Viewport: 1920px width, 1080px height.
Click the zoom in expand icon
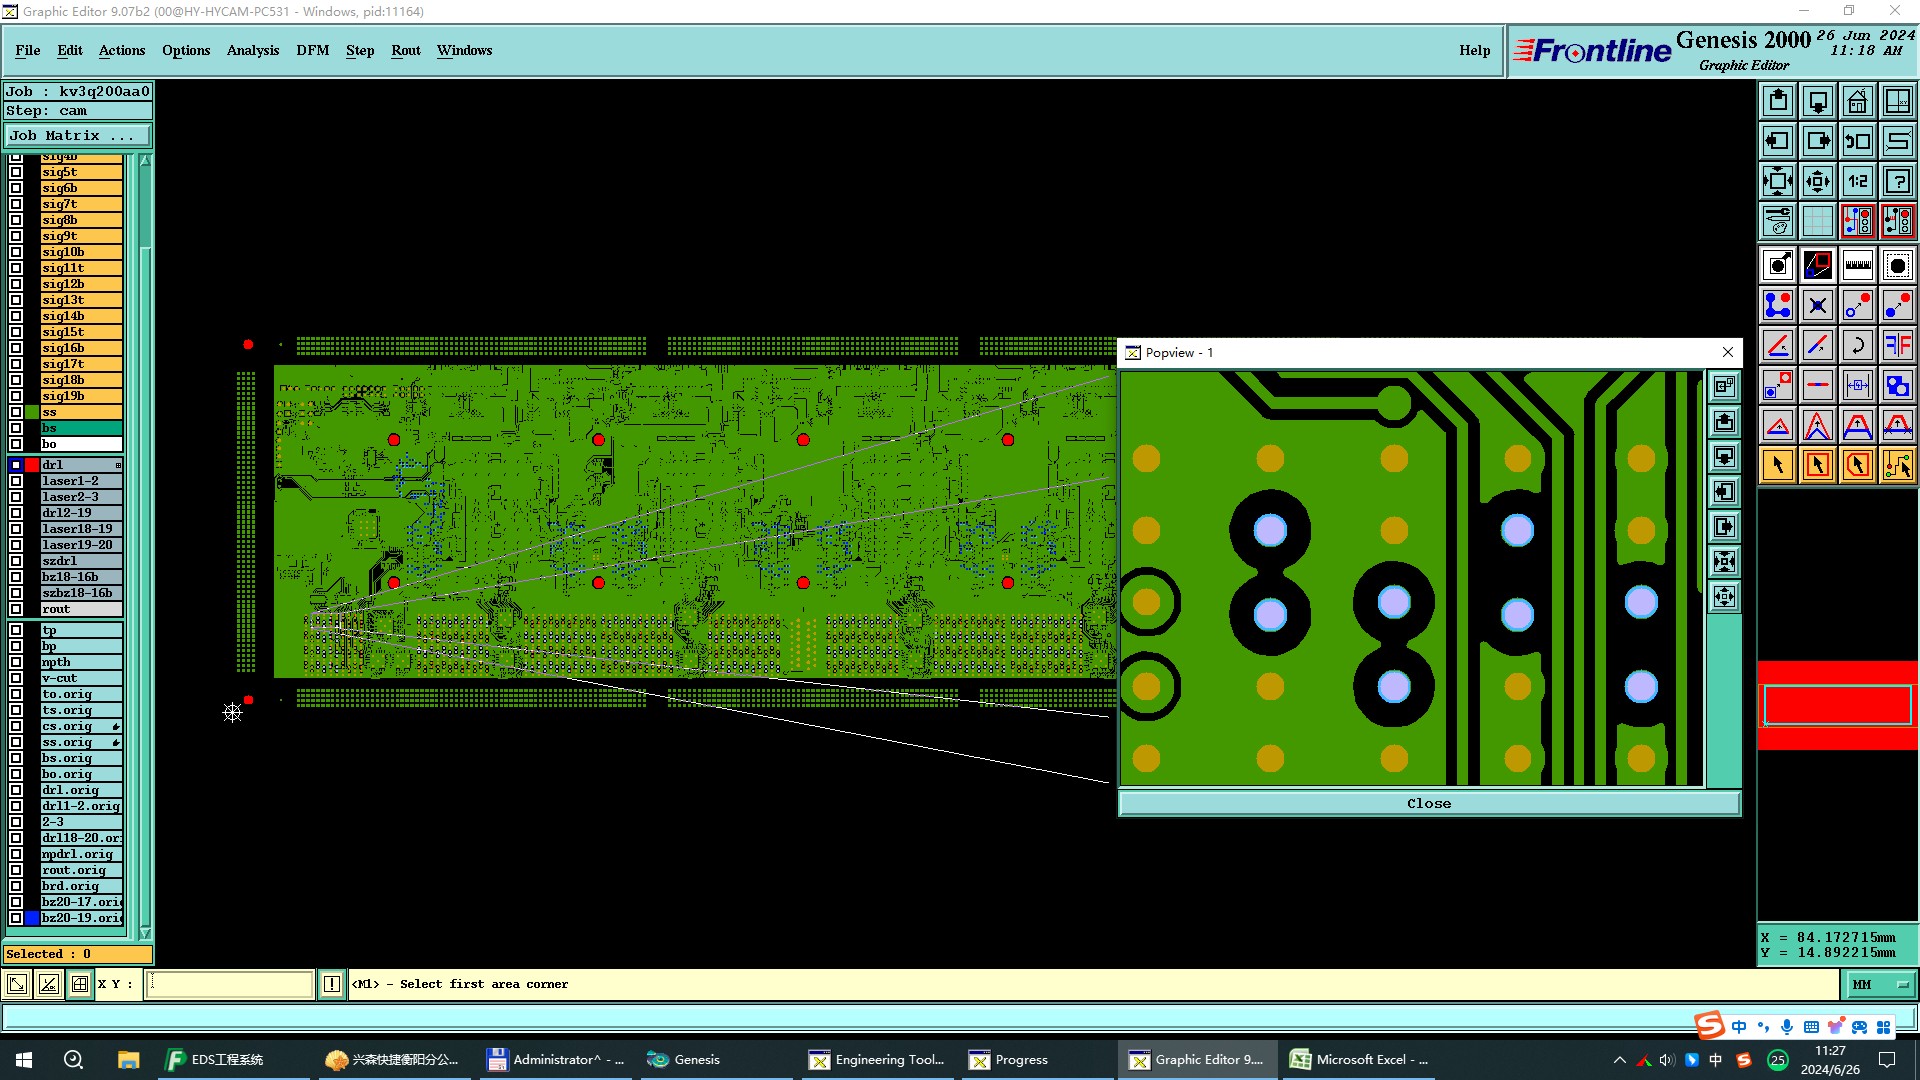pyautogui.click(x=1778, y=181)
